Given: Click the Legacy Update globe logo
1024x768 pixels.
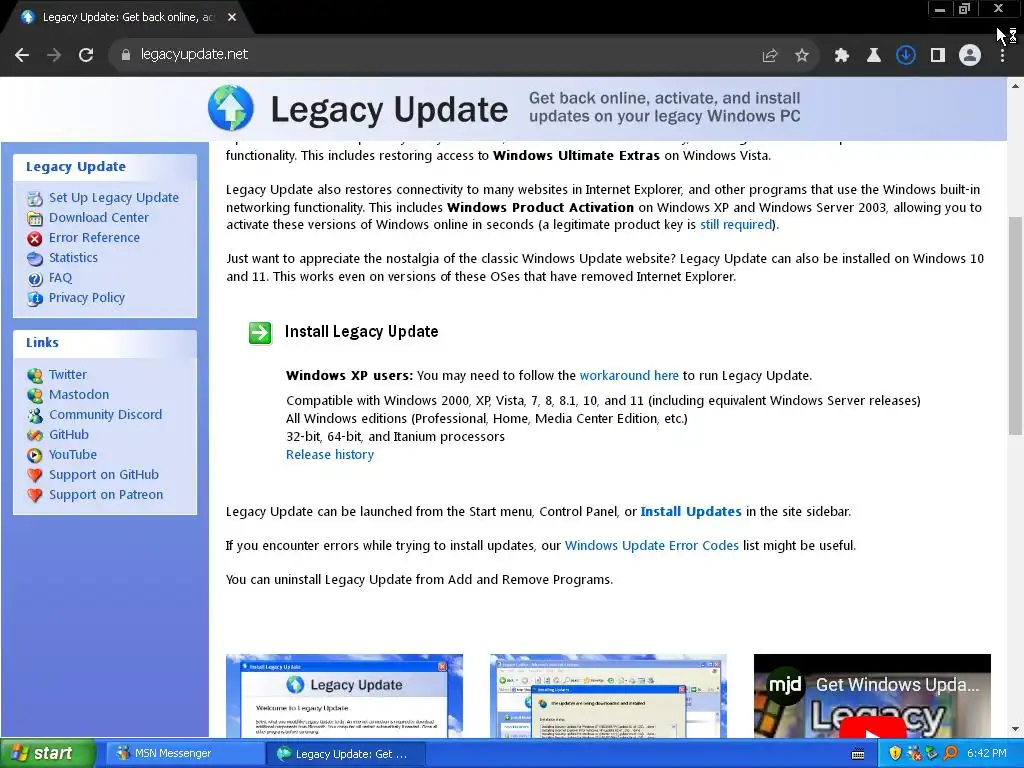Looking at the screenshot, I should point(231,108).
